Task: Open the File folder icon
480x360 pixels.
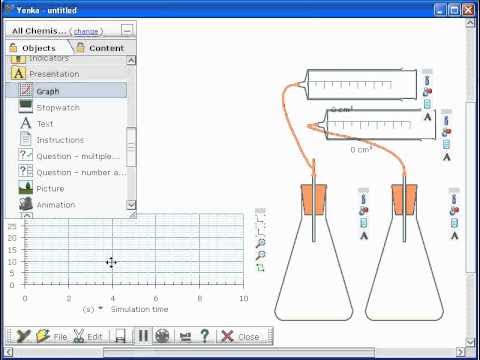Action: pyautogui.click(x=43, y=336)
